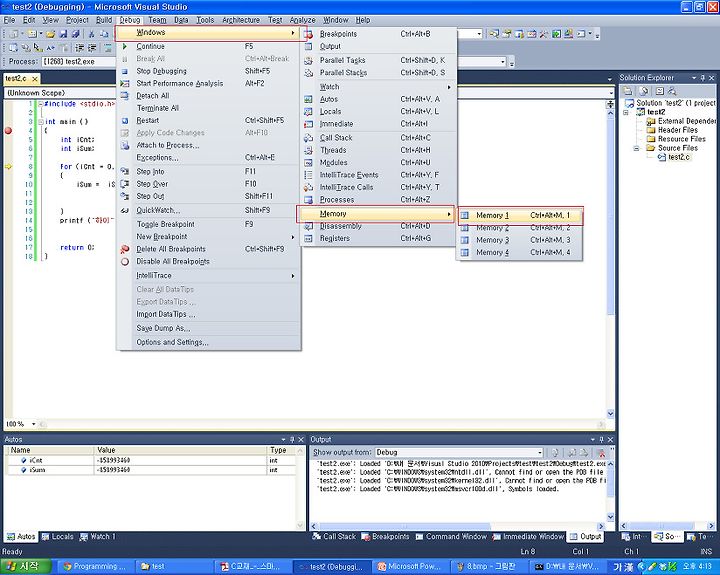Open the Breakpoints window menu entry
Viewport: 720px width, 575px height.
[x=378, y=34]
